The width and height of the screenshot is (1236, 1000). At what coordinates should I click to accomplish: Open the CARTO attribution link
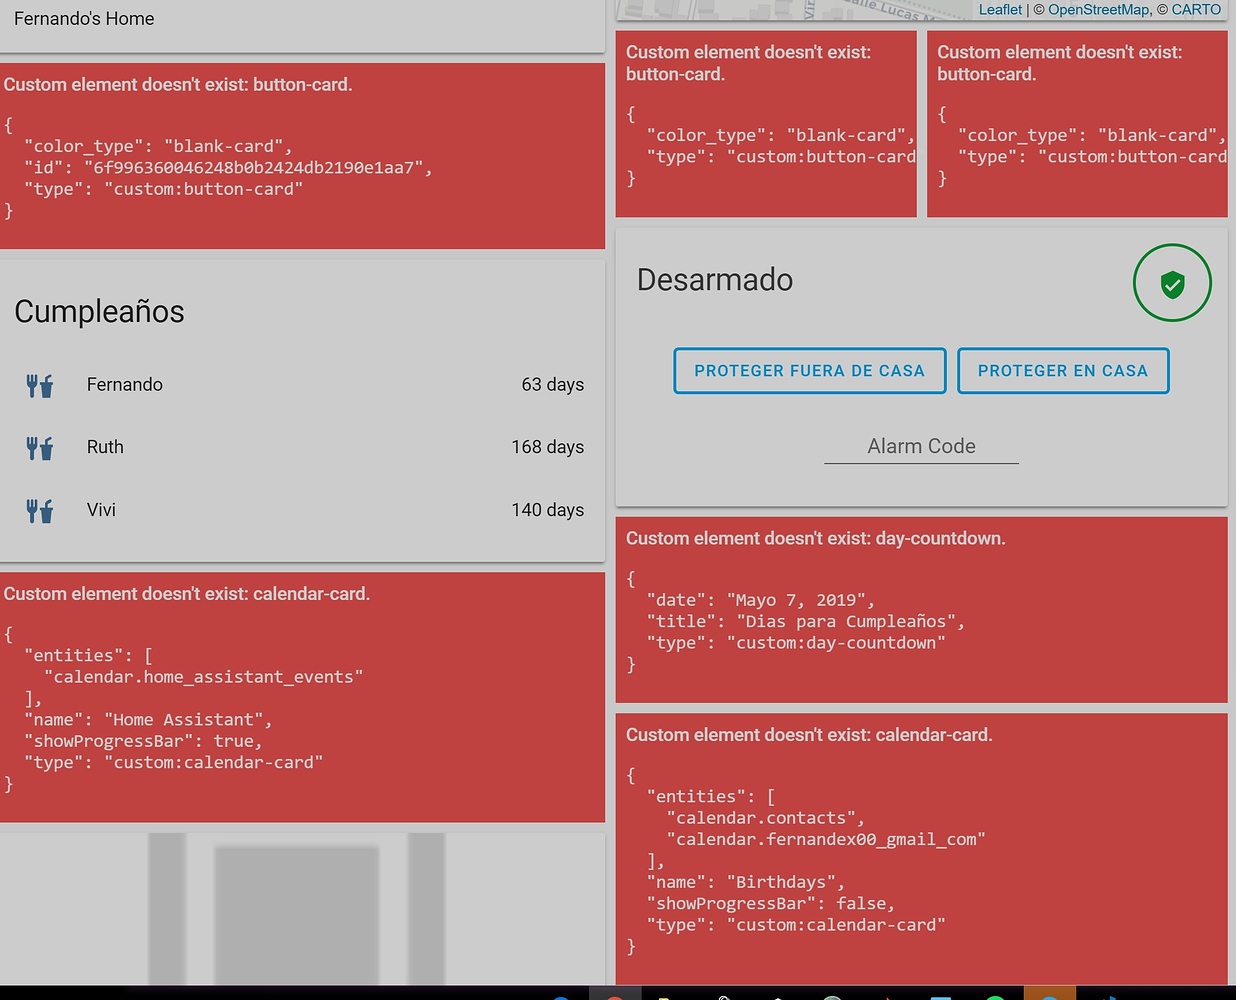click(x=1196, y=9)
